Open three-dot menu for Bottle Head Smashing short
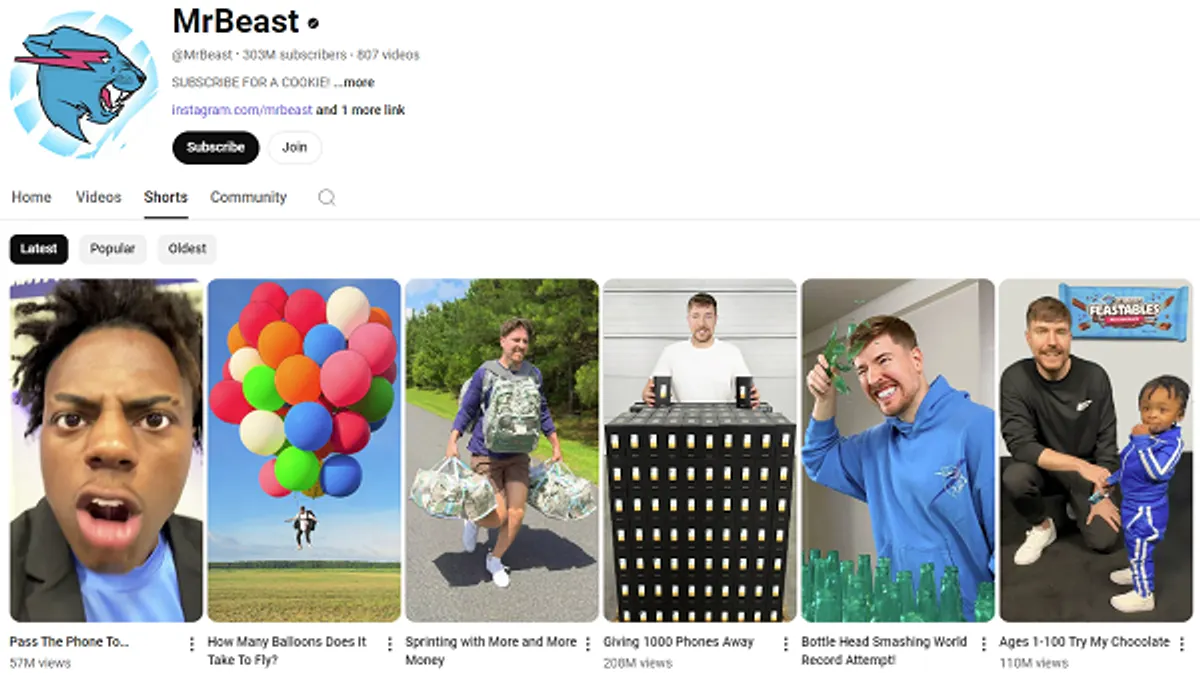1200x675 pixels. pyautogui.click(x=984, y=644)
